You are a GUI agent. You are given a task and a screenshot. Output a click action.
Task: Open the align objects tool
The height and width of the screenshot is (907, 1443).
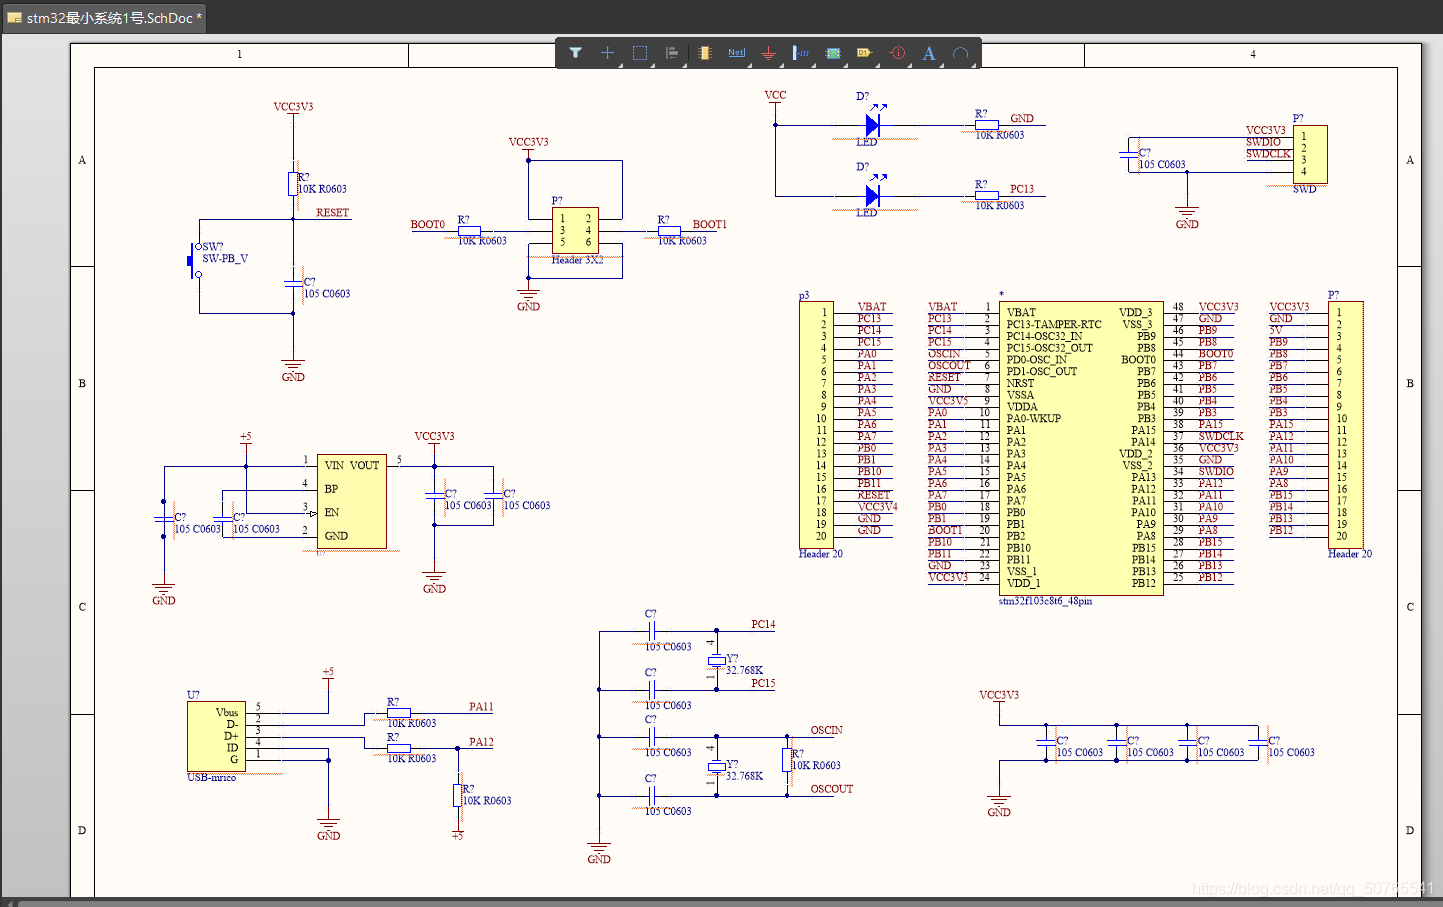click(672, 53)
